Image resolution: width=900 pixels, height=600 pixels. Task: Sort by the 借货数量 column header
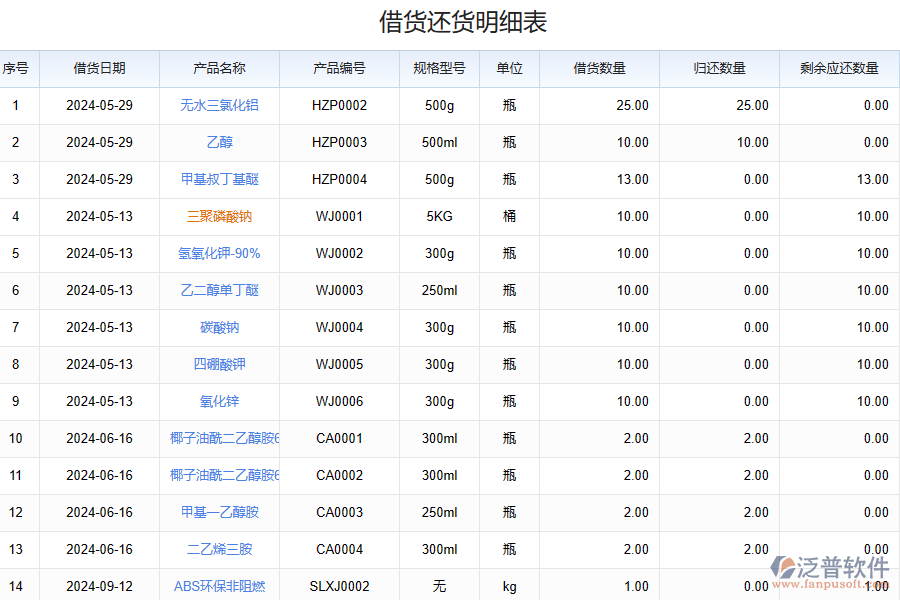point(600,68)
